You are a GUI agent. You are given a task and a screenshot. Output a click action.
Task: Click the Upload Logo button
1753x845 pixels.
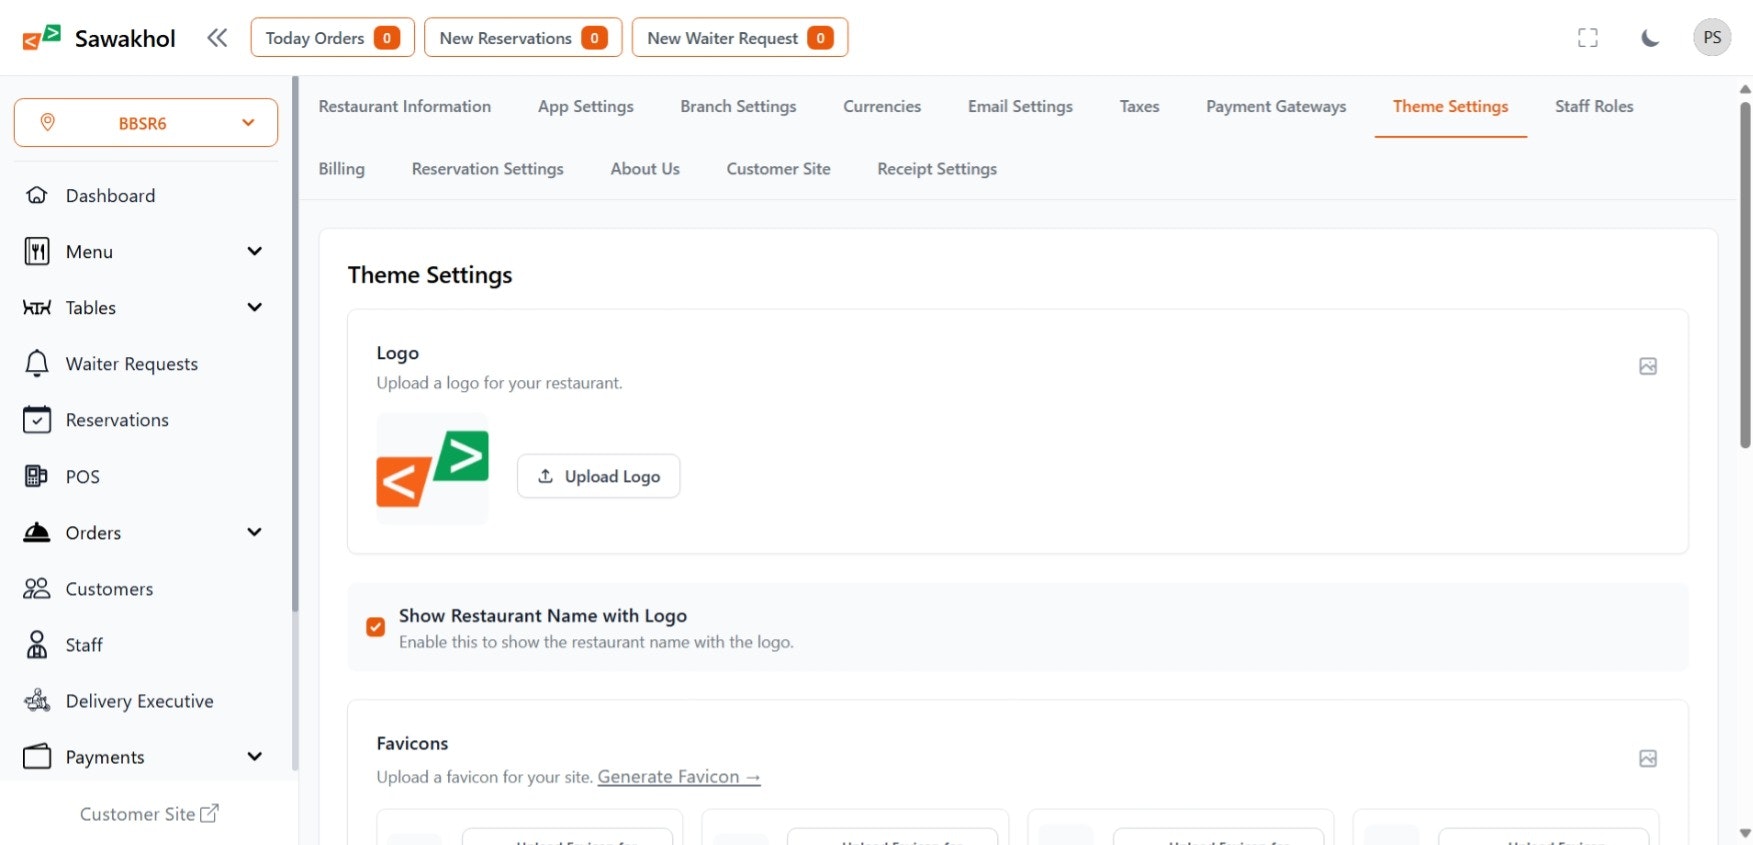[598, 476]
